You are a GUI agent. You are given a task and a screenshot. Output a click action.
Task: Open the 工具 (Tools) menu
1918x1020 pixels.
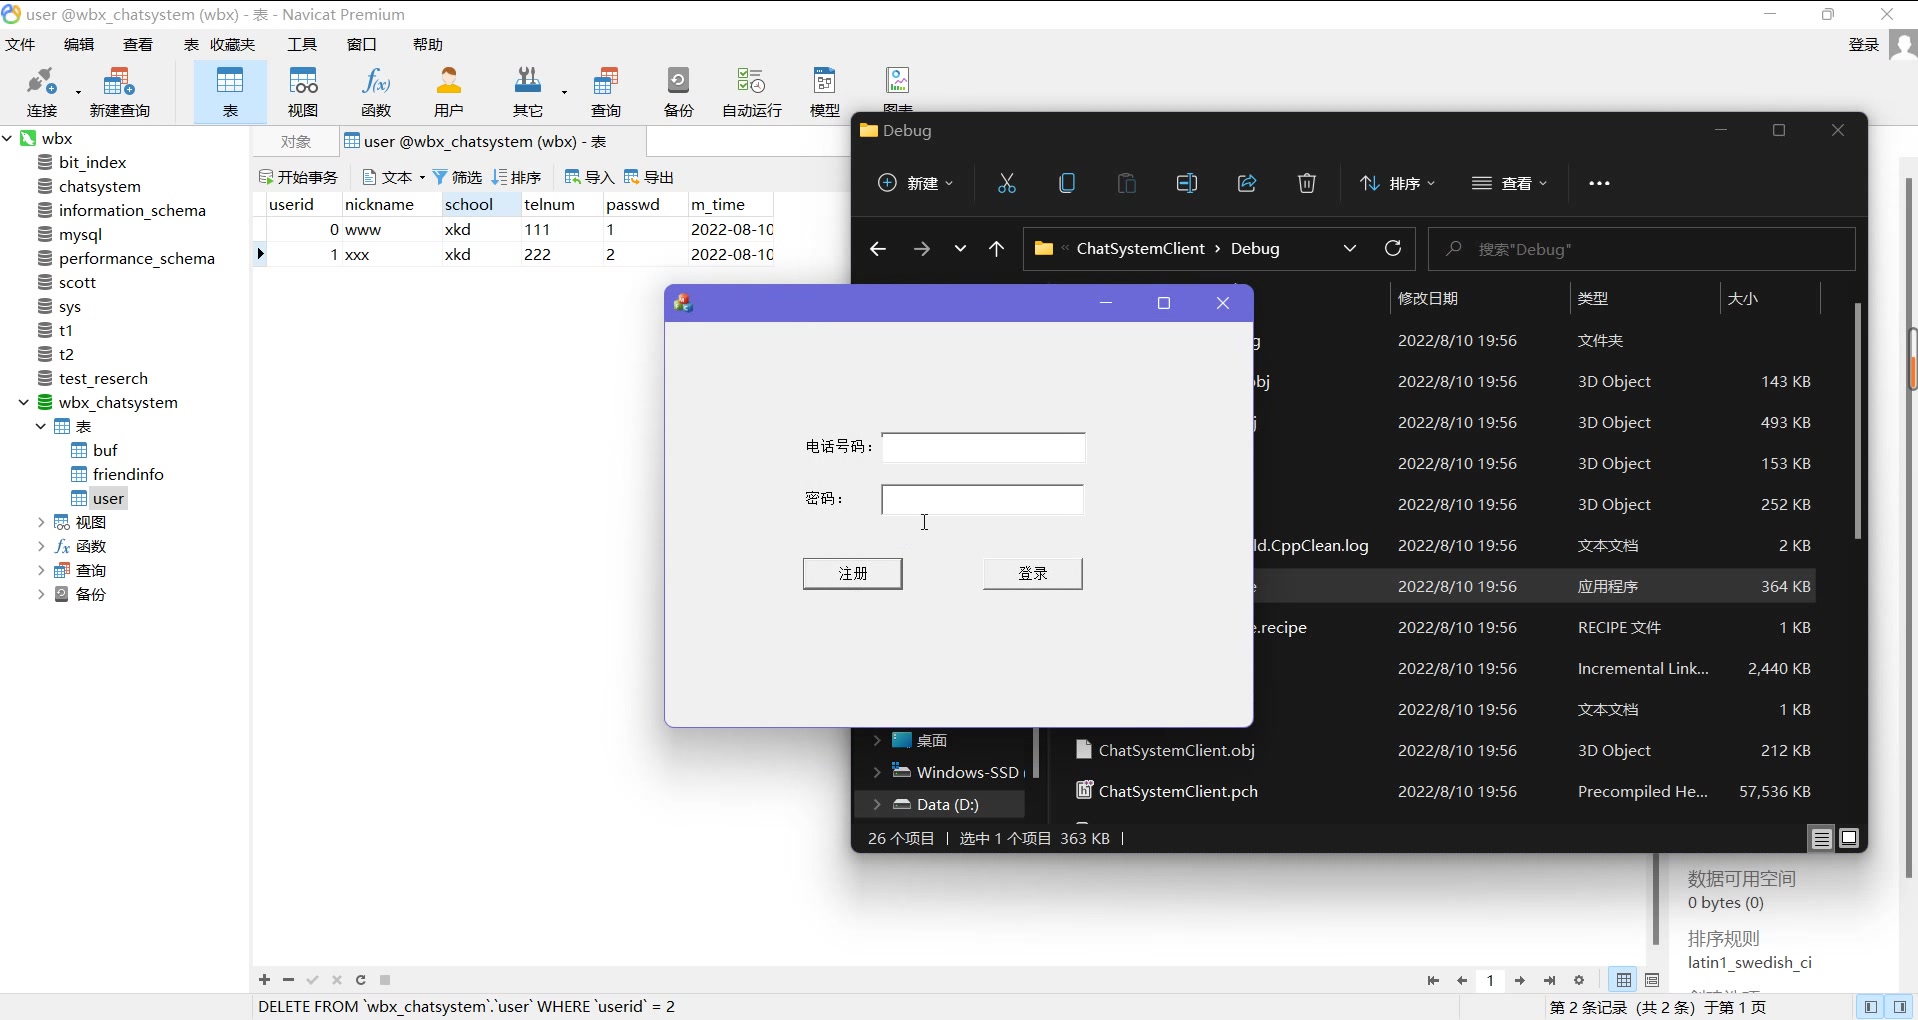click(x=302, y=44)
